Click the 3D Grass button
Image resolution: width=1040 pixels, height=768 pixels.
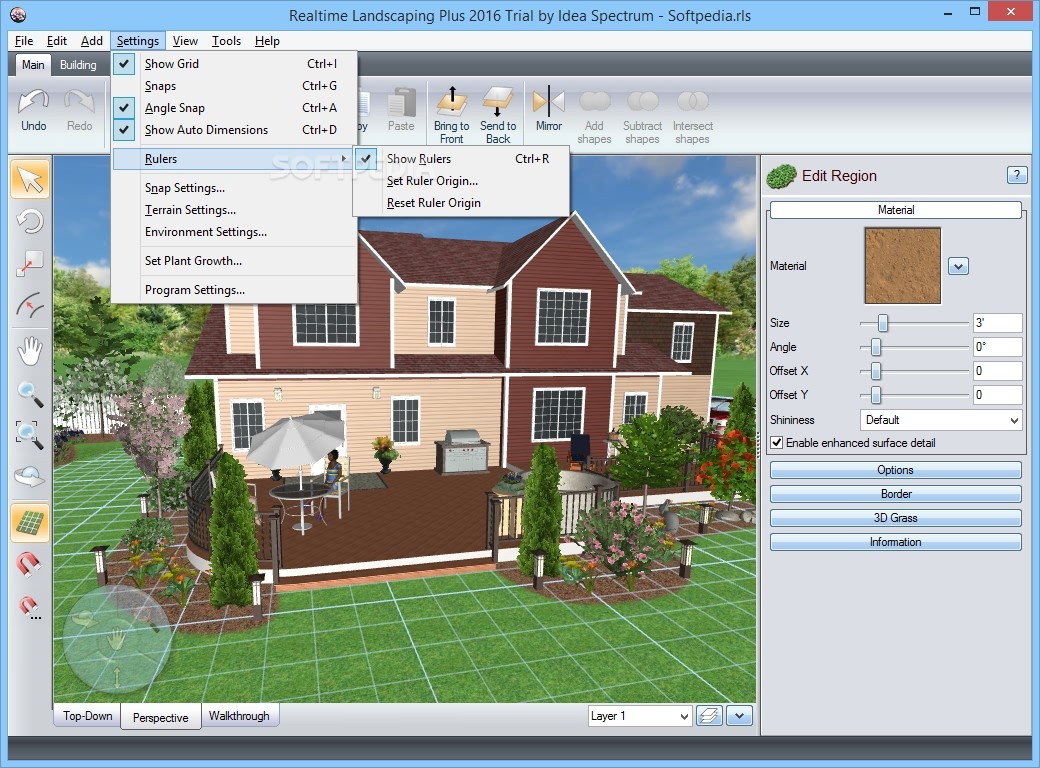coord(895,518)
